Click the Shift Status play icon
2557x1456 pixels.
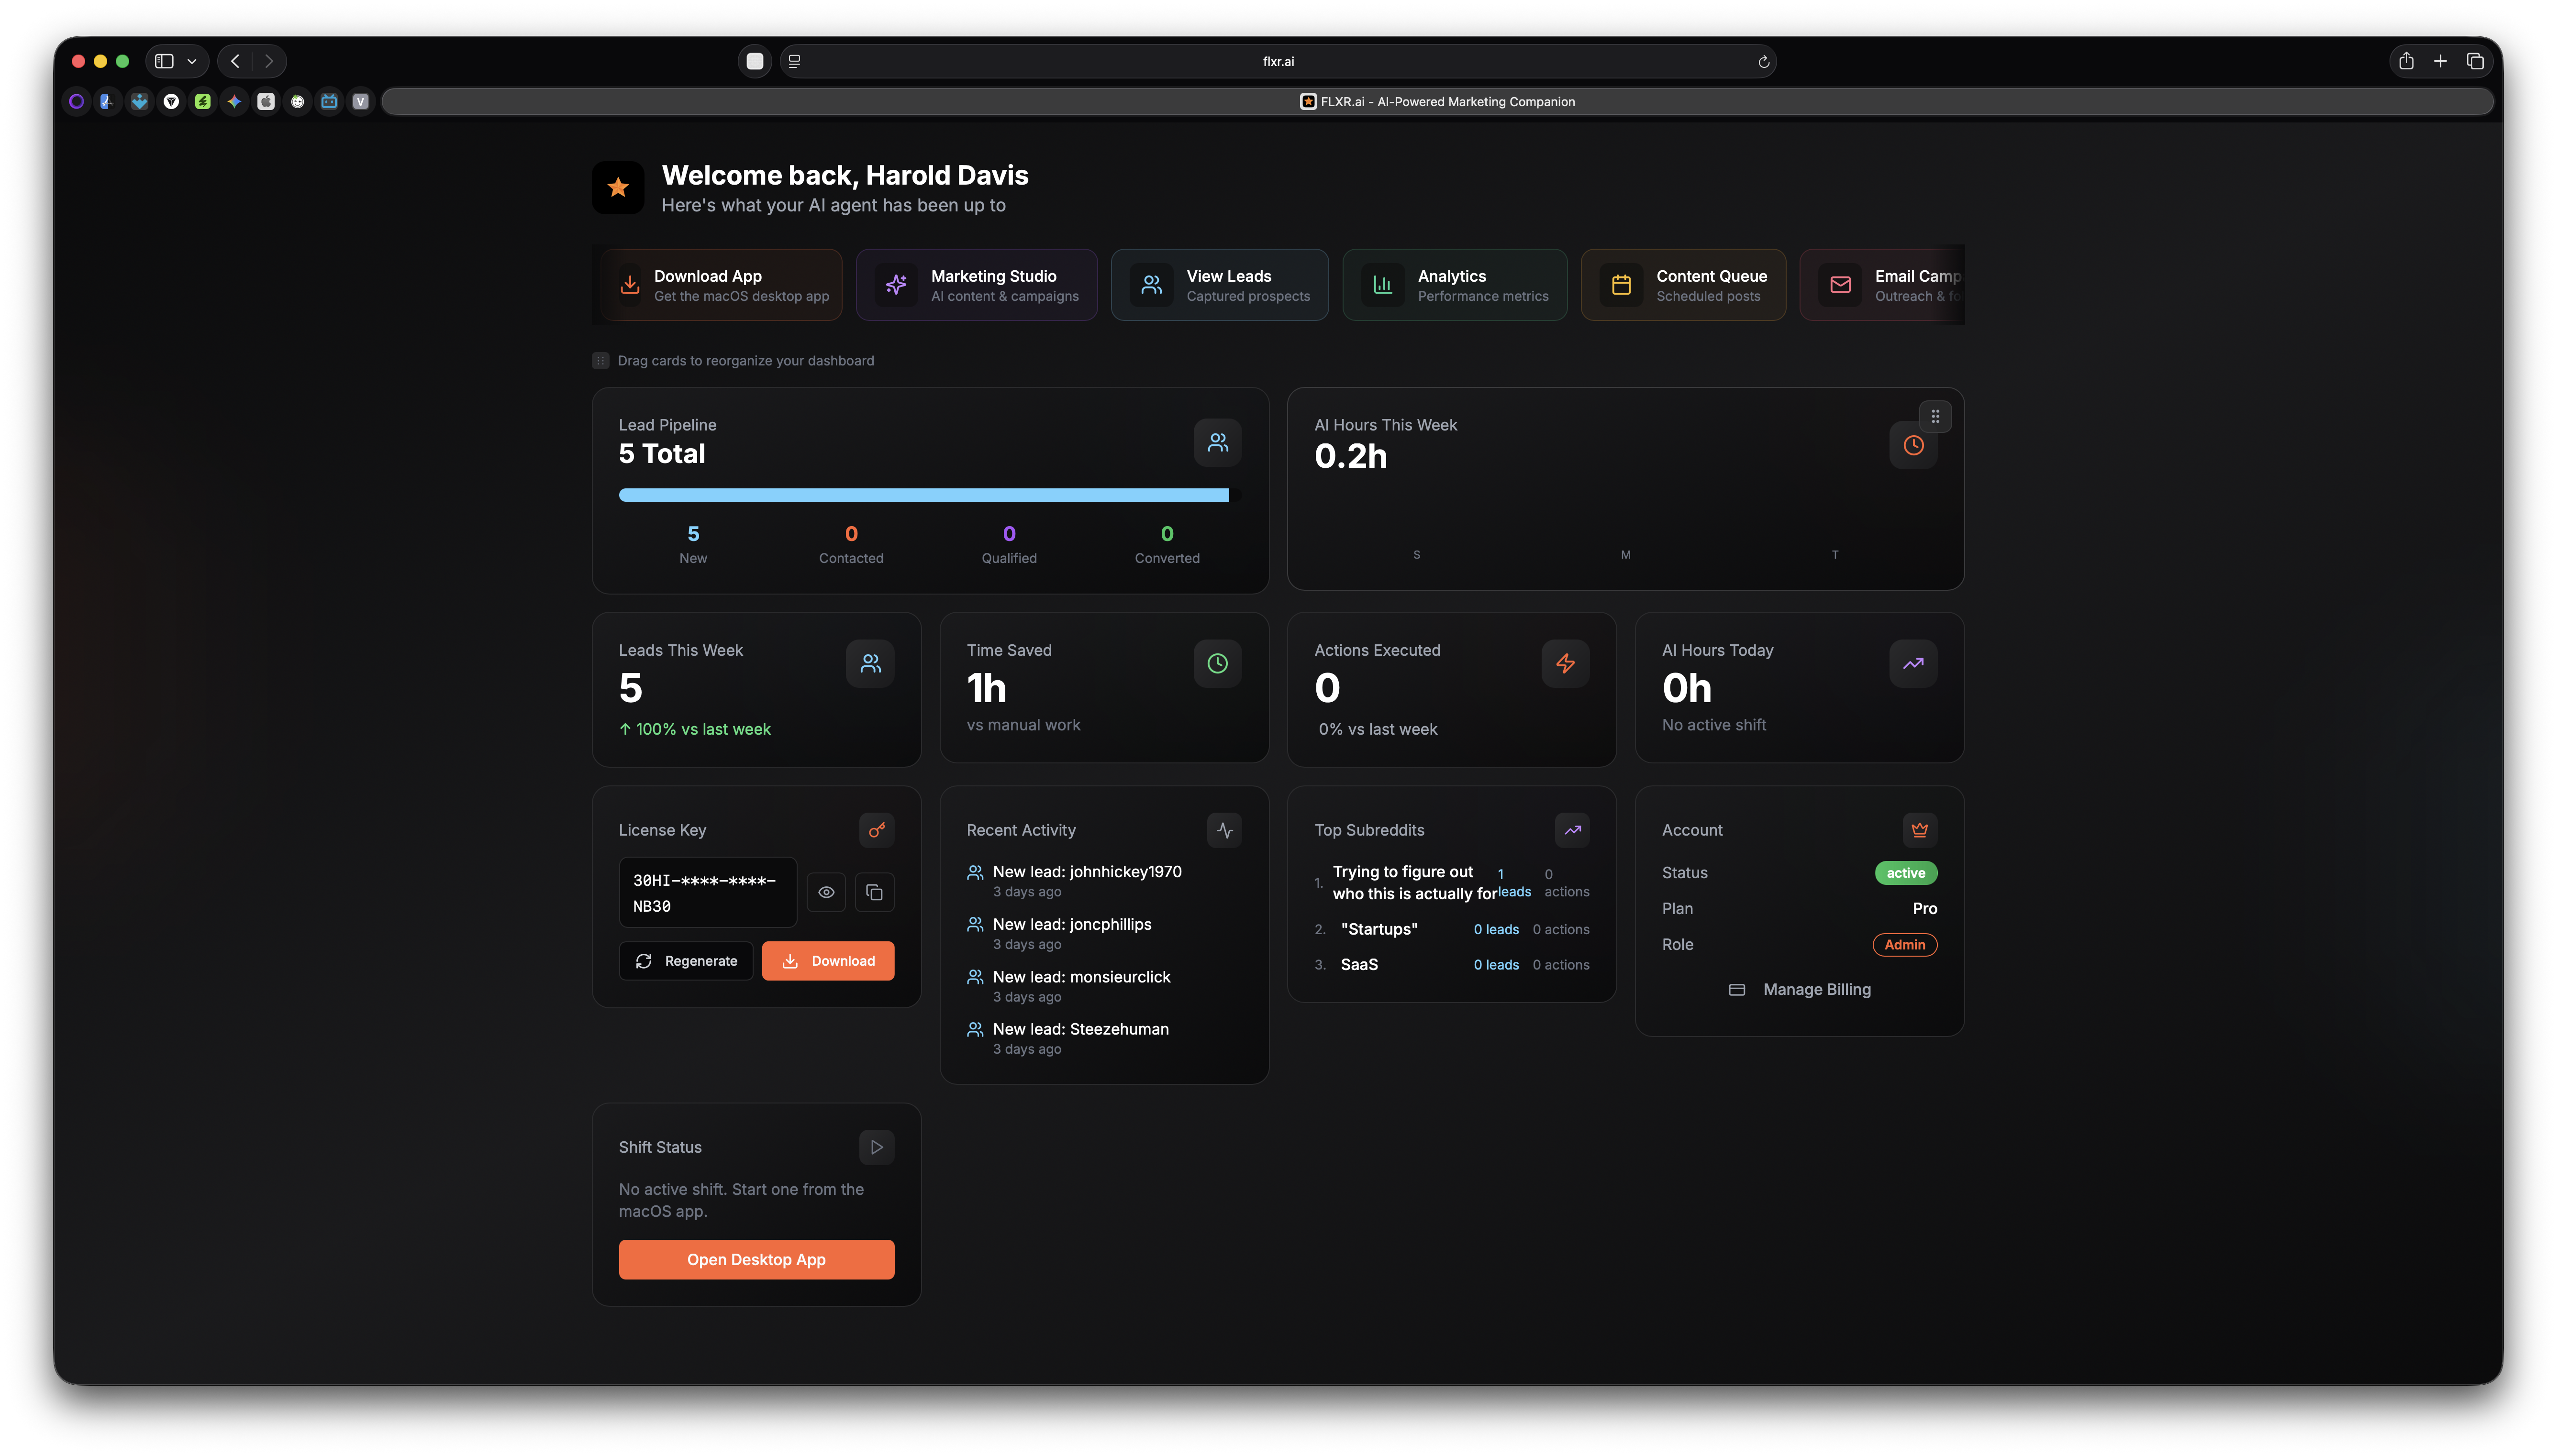coord(876,1147)
